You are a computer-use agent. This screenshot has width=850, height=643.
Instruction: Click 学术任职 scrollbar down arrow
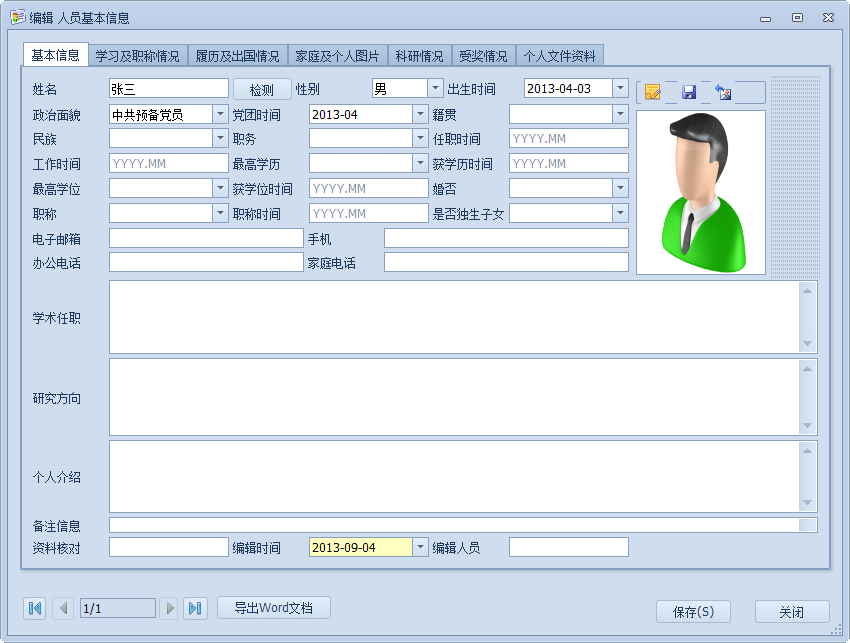pyautogui.click(x=807, y=343)
